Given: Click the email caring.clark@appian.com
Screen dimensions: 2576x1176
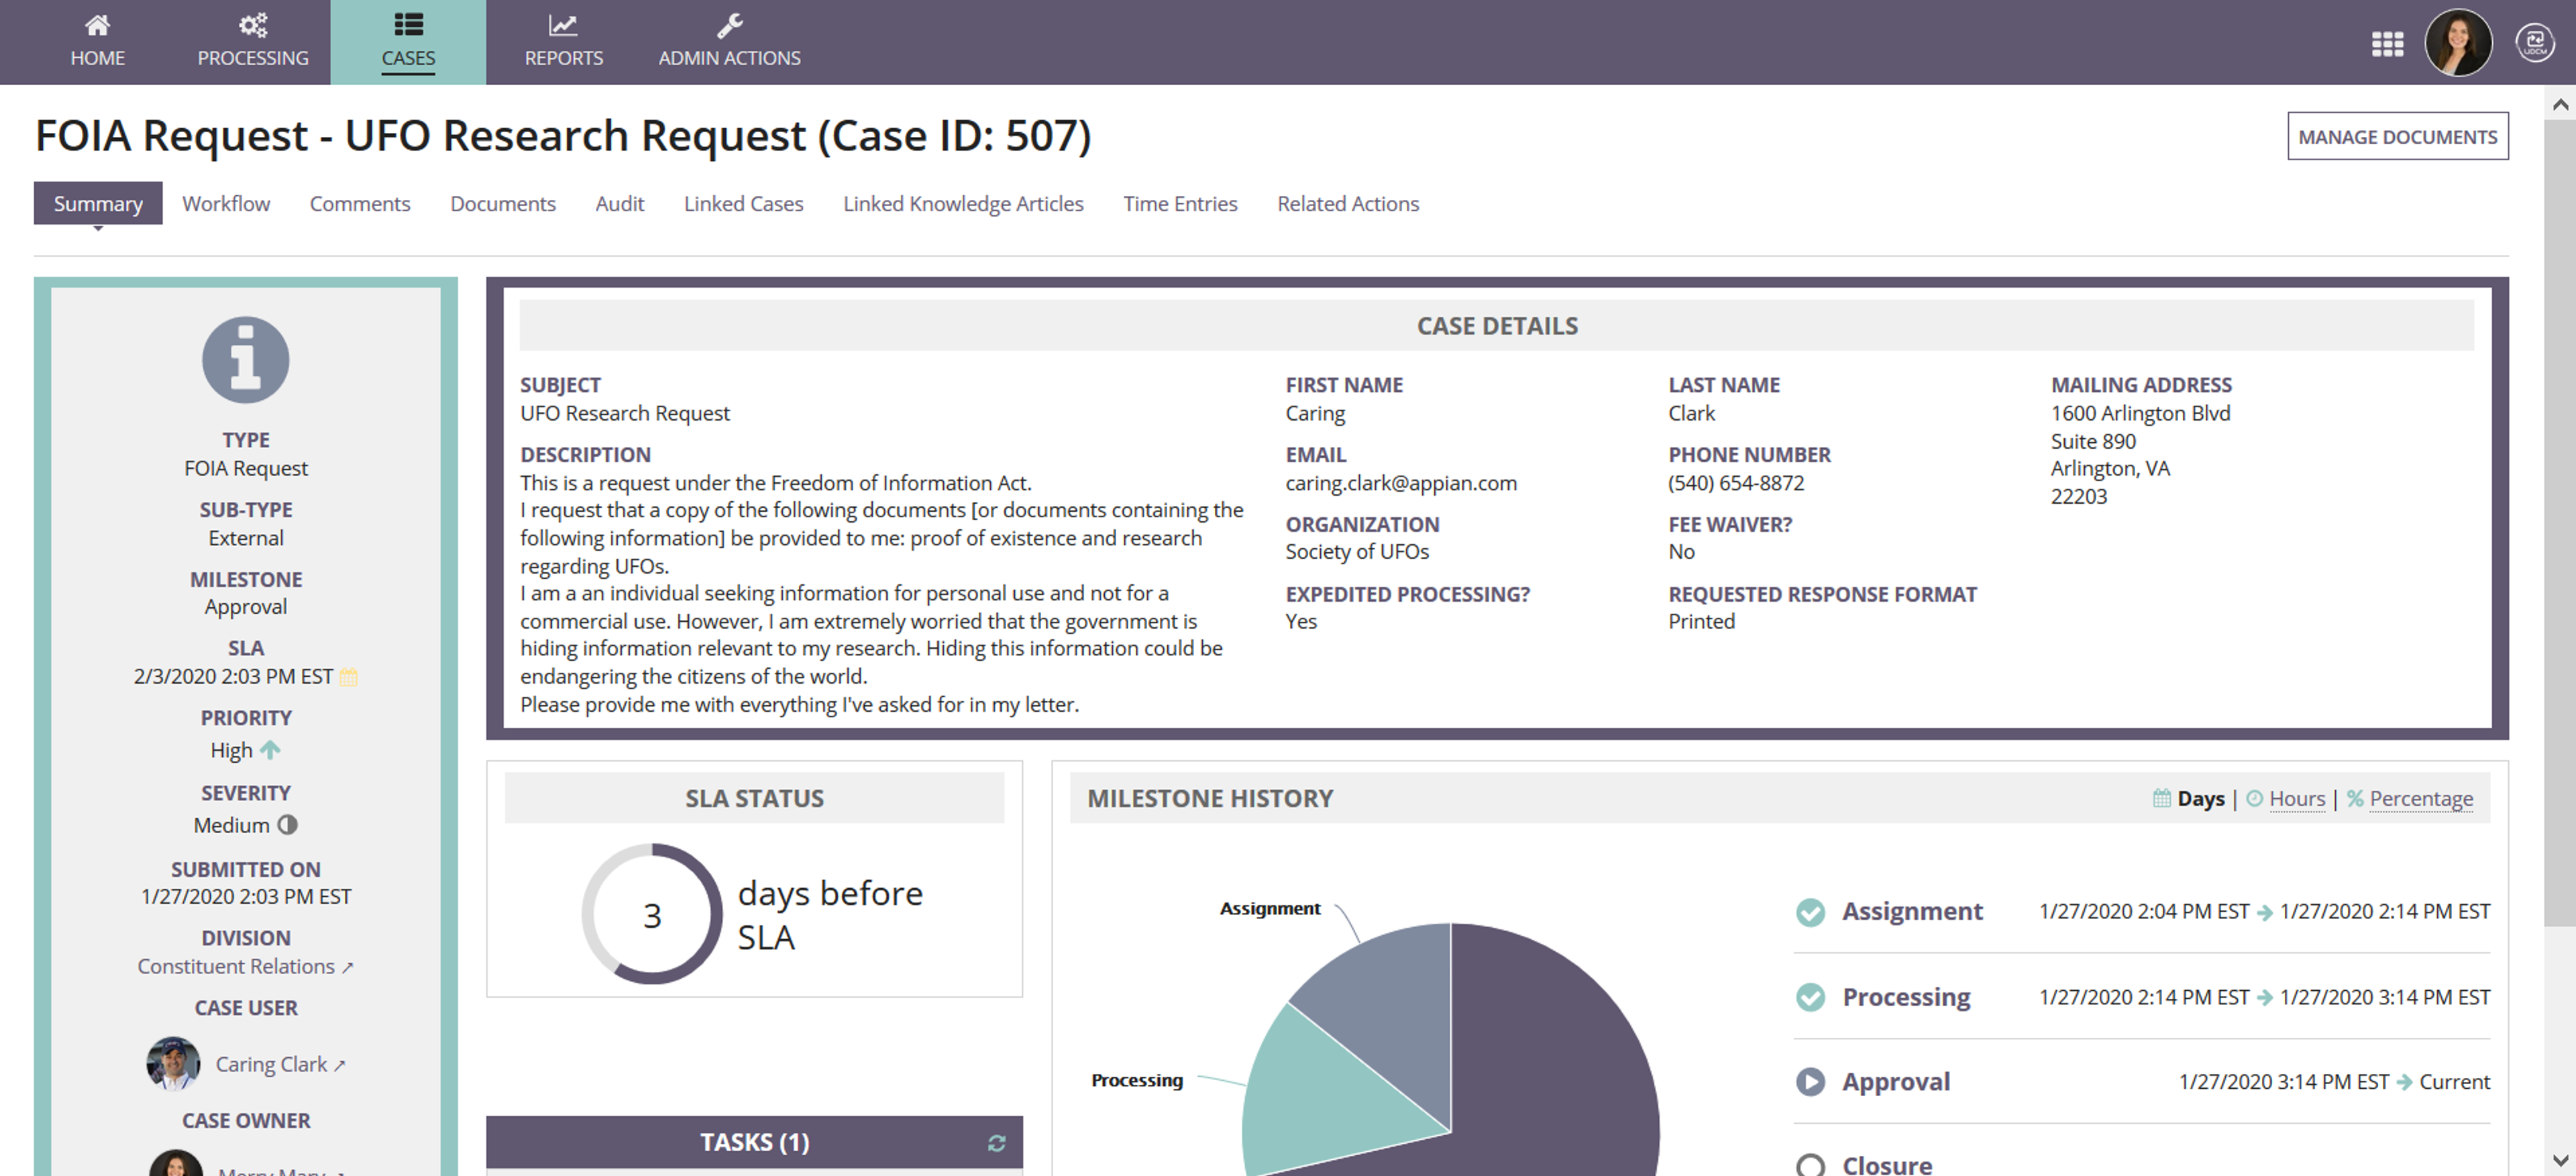Looking at the screenshot, I should 1400,483.
